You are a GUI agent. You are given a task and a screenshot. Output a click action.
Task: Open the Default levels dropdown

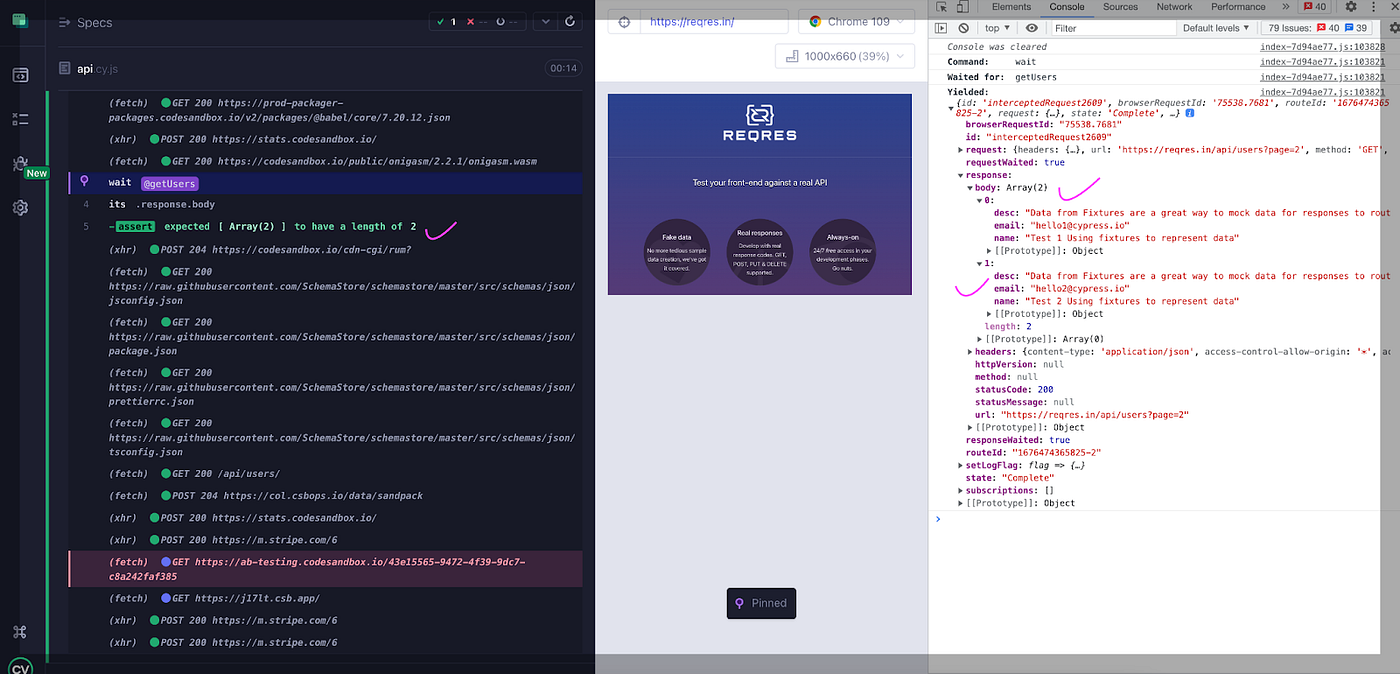[1216, 28]
